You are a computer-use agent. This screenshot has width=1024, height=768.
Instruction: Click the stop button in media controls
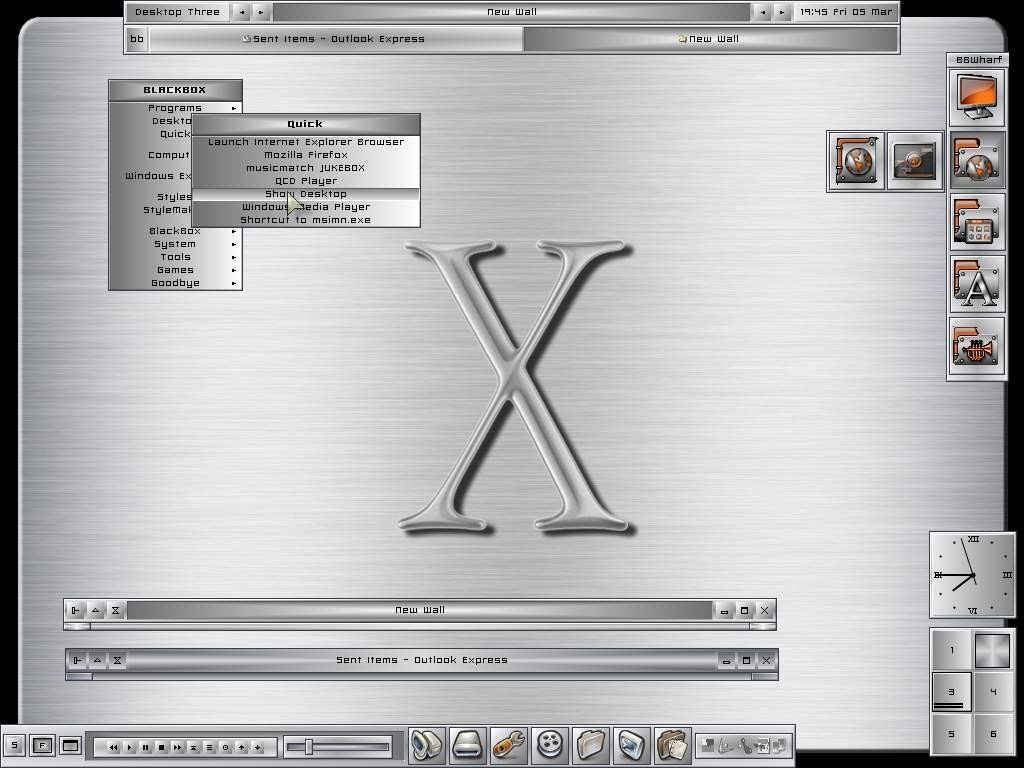(x=161, y=747)
